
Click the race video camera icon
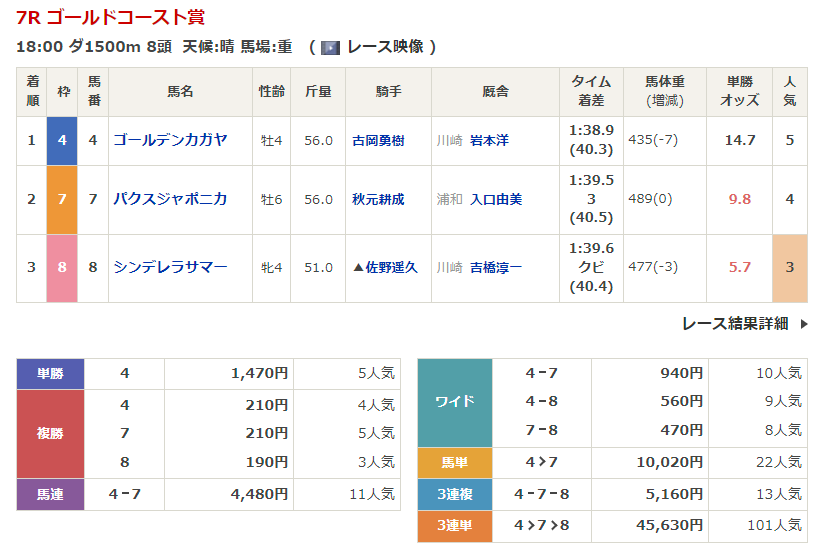click(x=330, y=47)
